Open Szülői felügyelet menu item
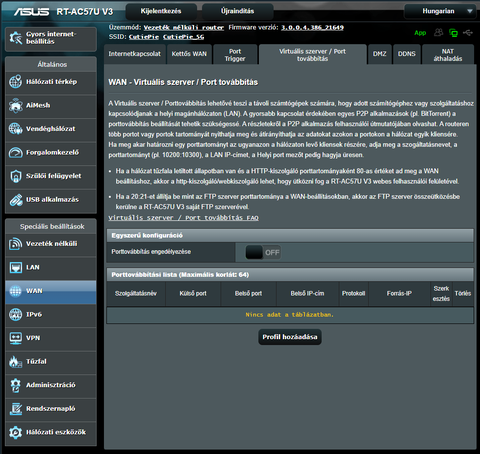Image resolution: width=480 pixels, height=454 pixels. click(x=51, y=176)
